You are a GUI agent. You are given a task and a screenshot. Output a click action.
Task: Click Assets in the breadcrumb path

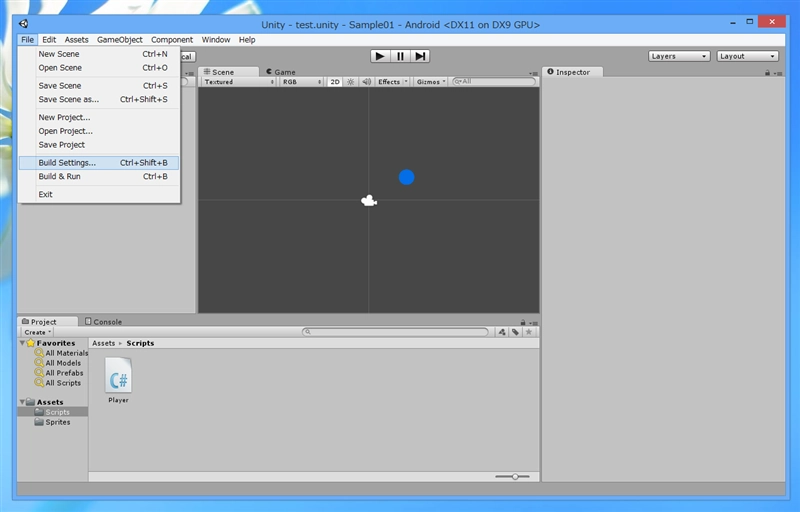[x=104, y=343]
